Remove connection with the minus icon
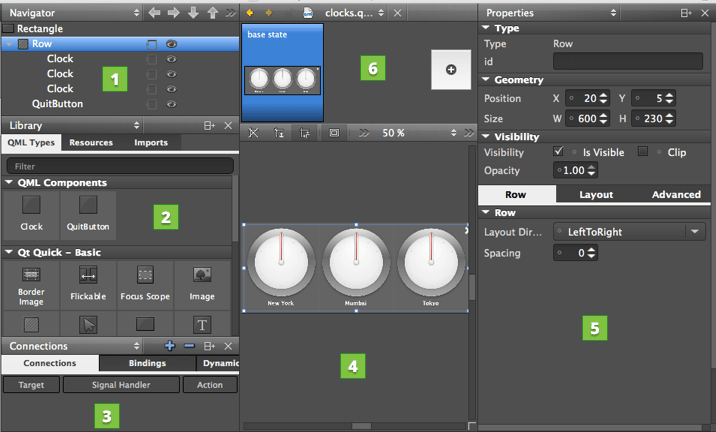 190,346
